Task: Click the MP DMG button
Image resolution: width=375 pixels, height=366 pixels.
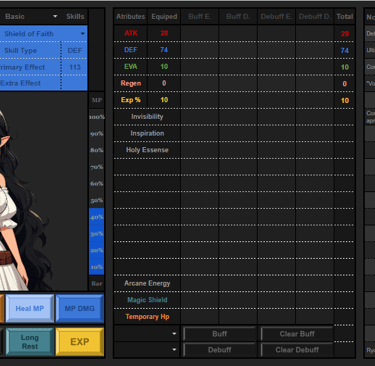Action: (80, 309)
